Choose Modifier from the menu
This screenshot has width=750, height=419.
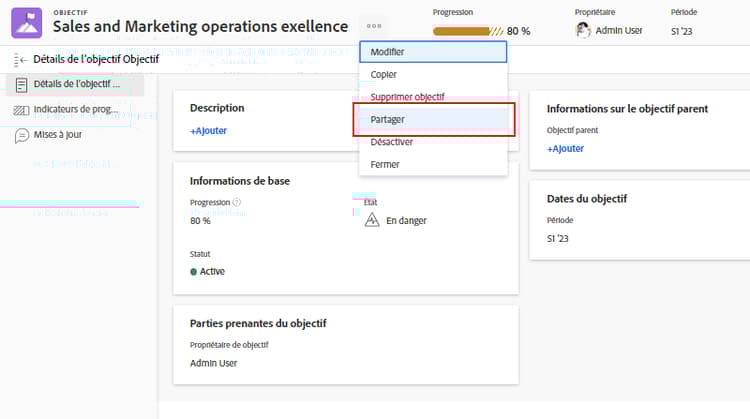(x=433, y=52)
